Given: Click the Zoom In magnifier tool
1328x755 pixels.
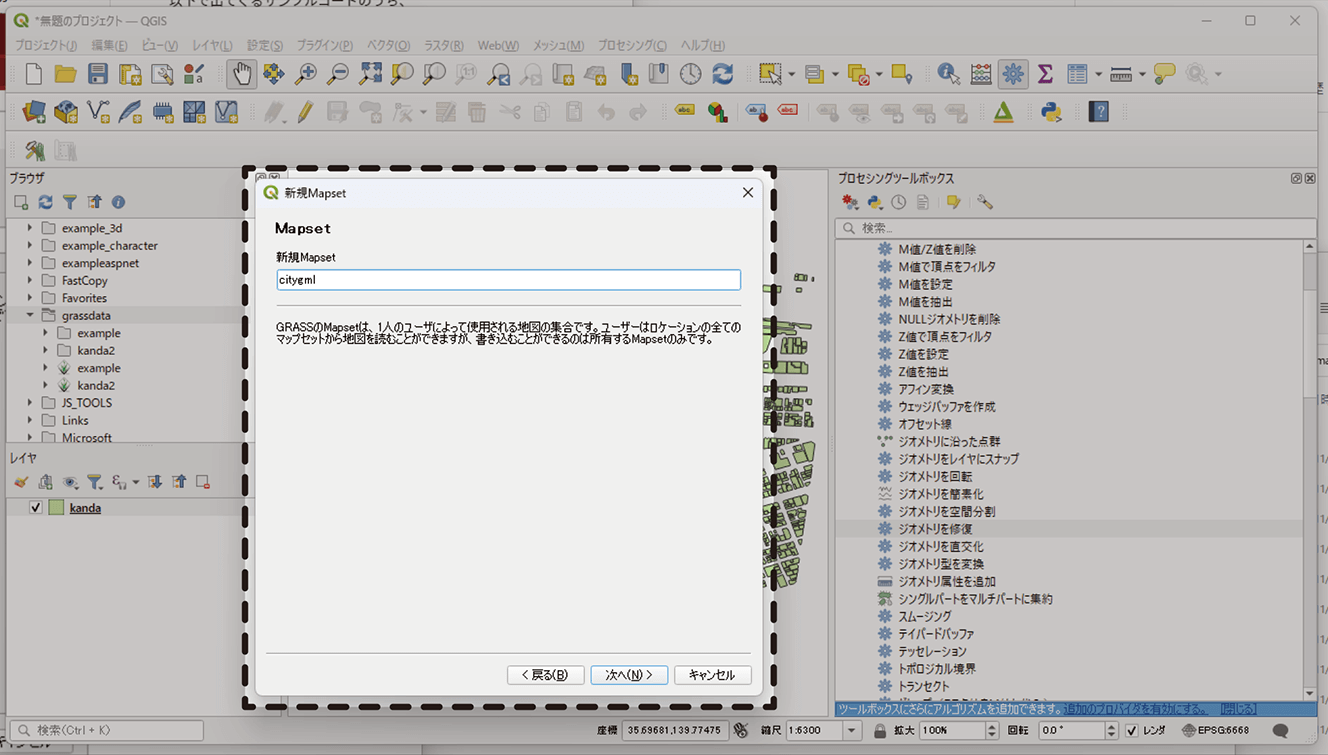Looking at the screenshot, I should [306, 74].
